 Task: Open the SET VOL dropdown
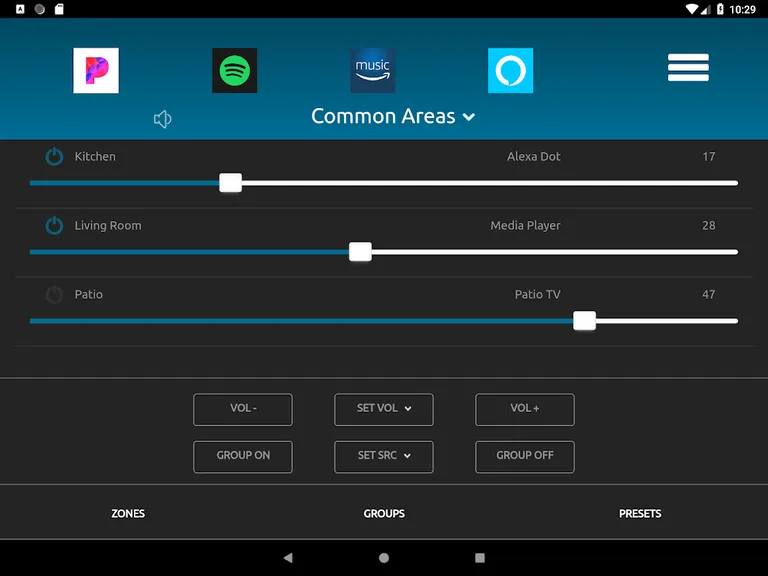[384, 409]
